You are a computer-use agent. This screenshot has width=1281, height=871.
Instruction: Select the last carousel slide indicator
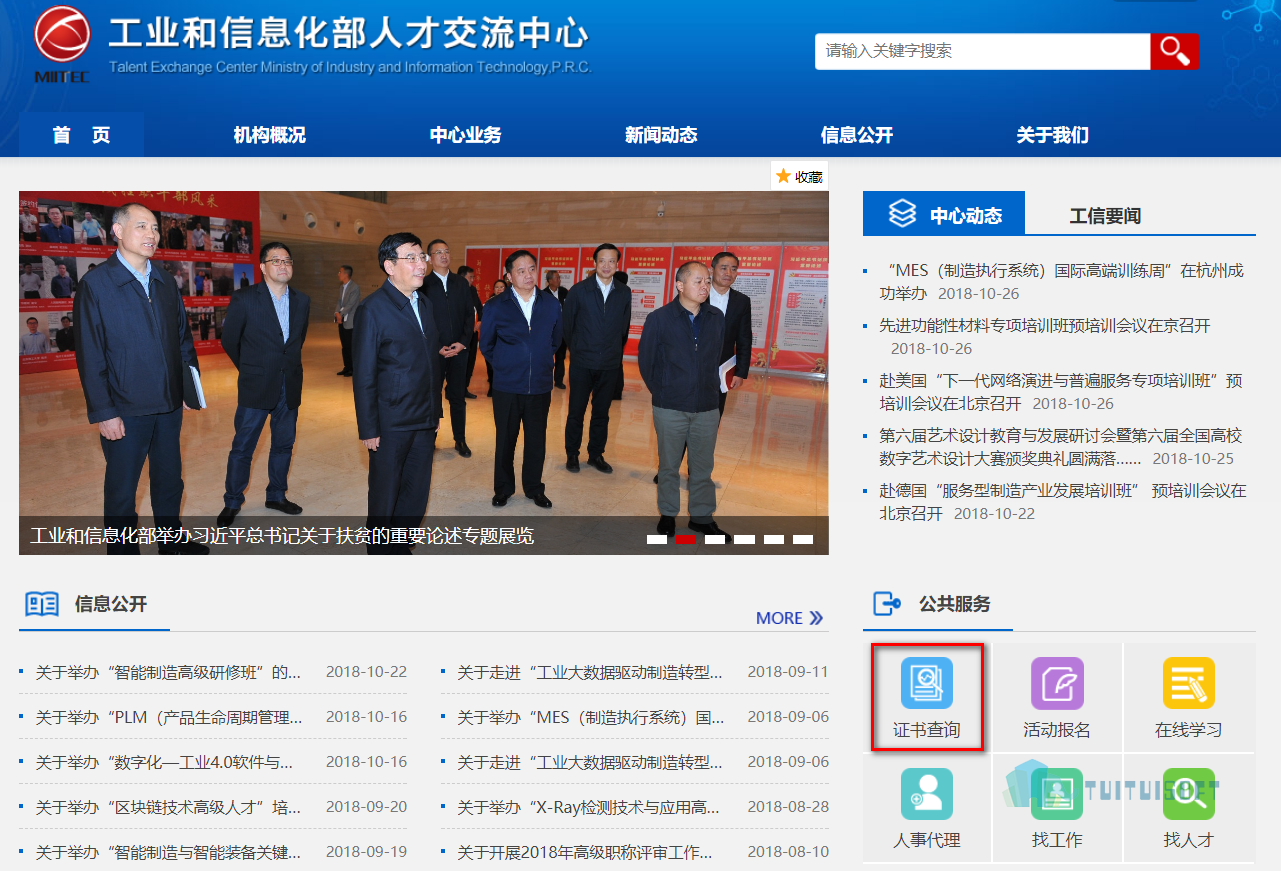coord(803,539)
